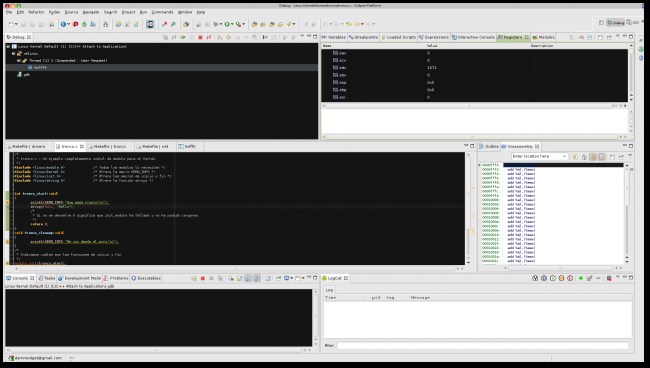Screen dimensions: 650x368
Task: Open the External Tools dropdown arrow
Action: 244,24
